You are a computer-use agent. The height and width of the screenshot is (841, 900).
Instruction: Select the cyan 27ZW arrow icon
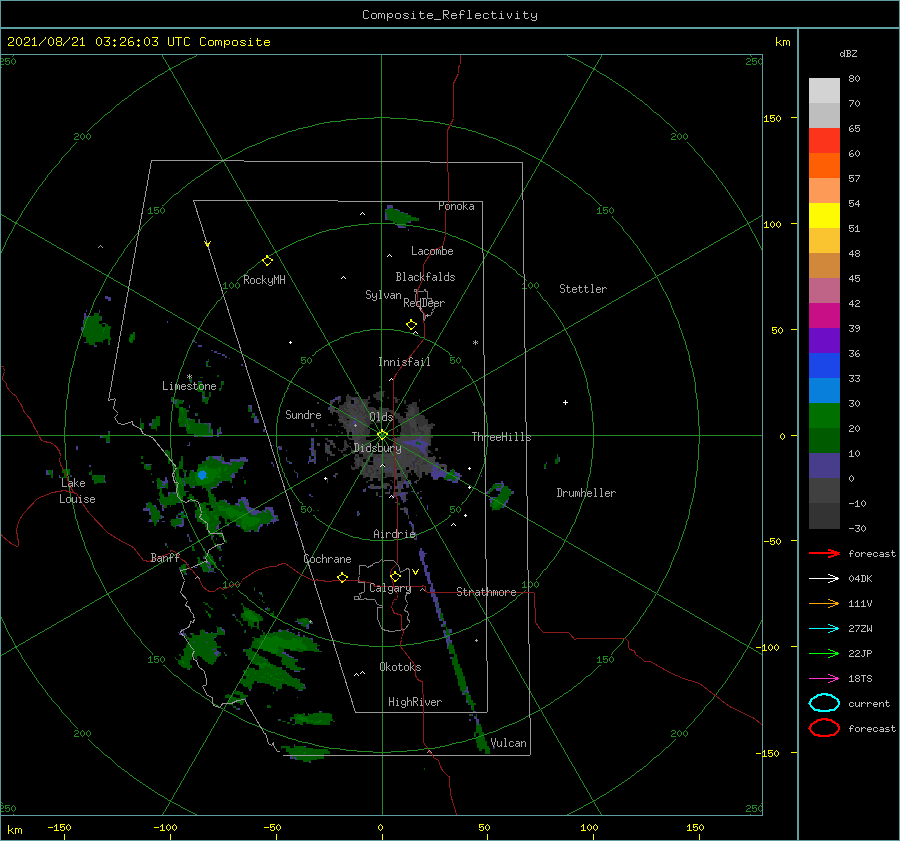point(824,629)
